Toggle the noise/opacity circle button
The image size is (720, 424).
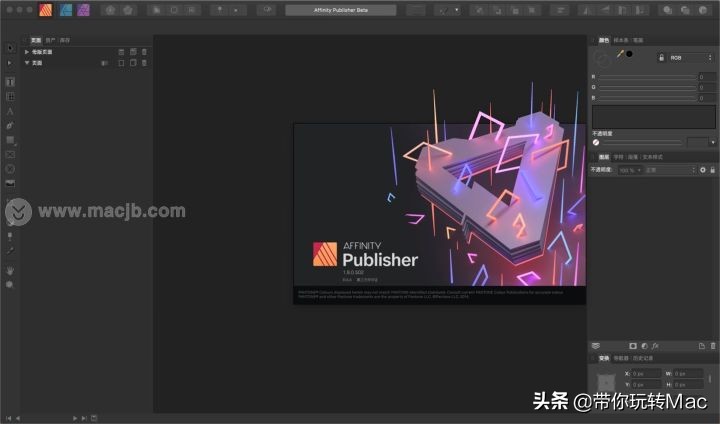pos(596,142)
